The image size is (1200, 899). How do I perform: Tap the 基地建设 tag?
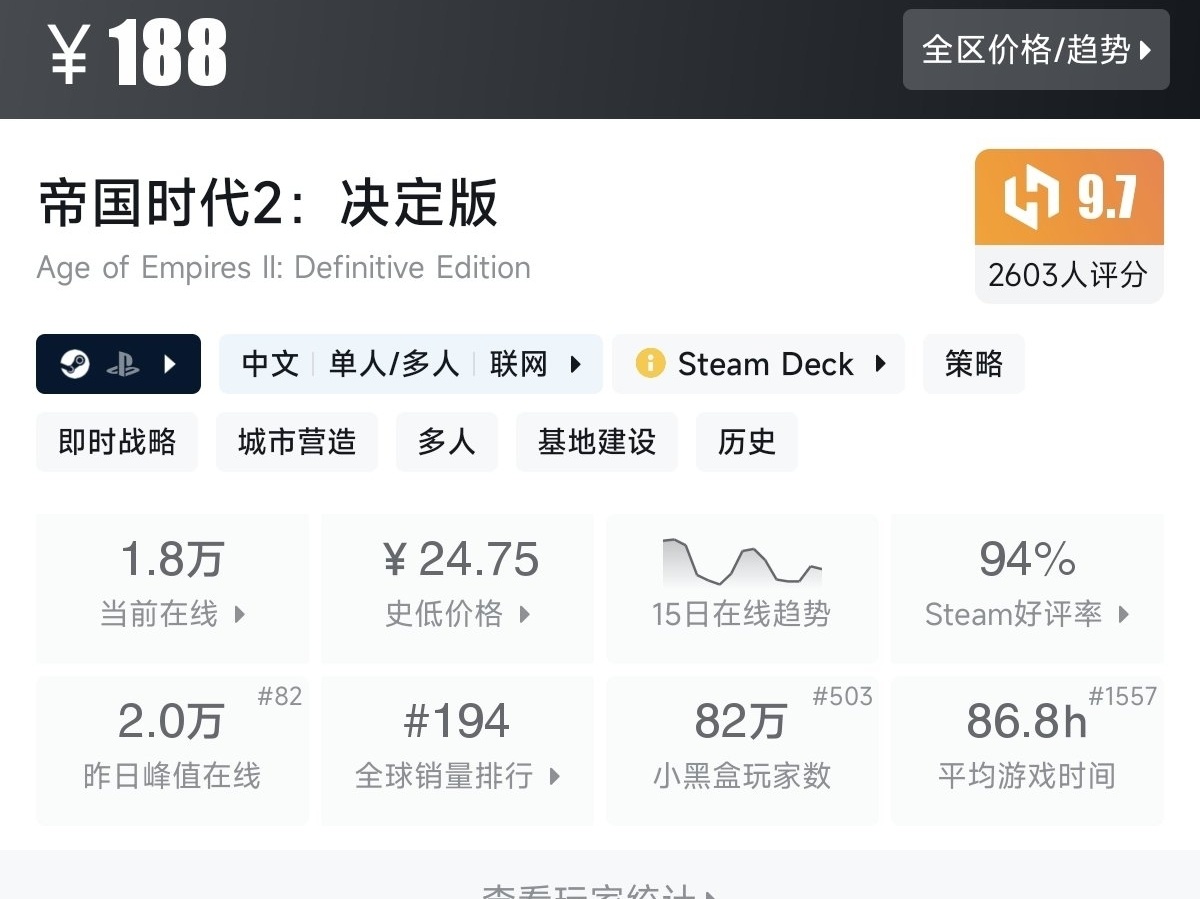tap(596, 442)
